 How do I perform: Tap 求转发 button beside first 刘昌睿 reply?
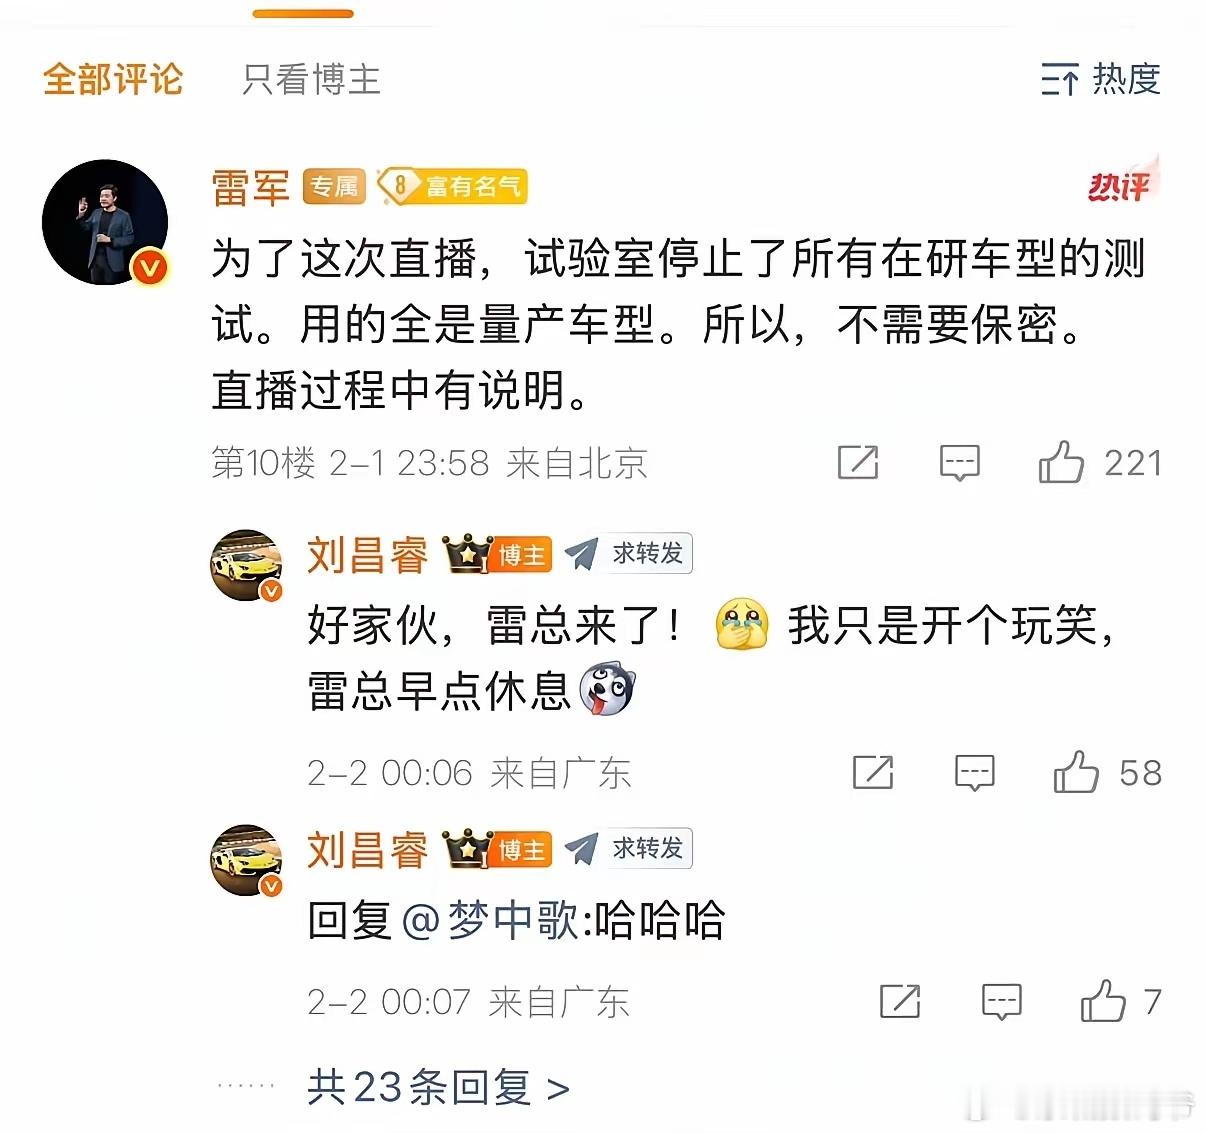(628, 553)
